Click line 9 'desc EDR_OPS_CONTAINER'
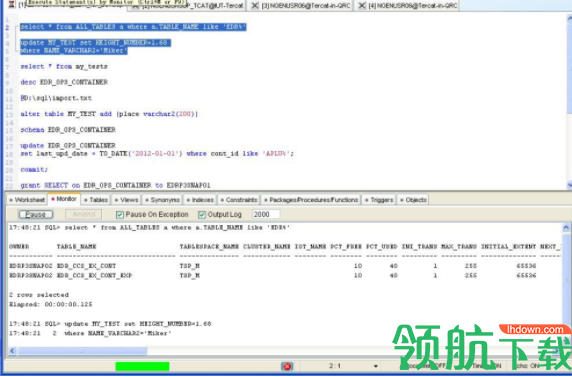This screenshot has width=572, height=377. [64, 82]
